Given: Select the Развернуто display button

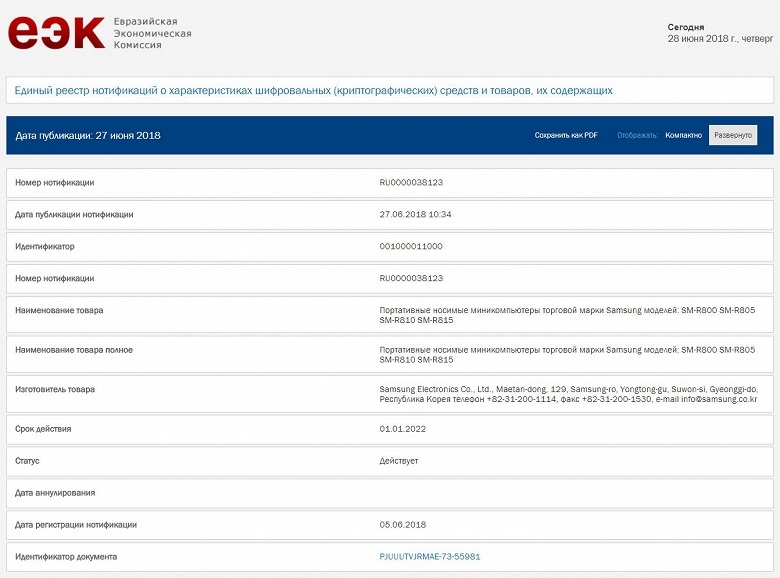Looking at the screenshot, I should pos(733,135).
